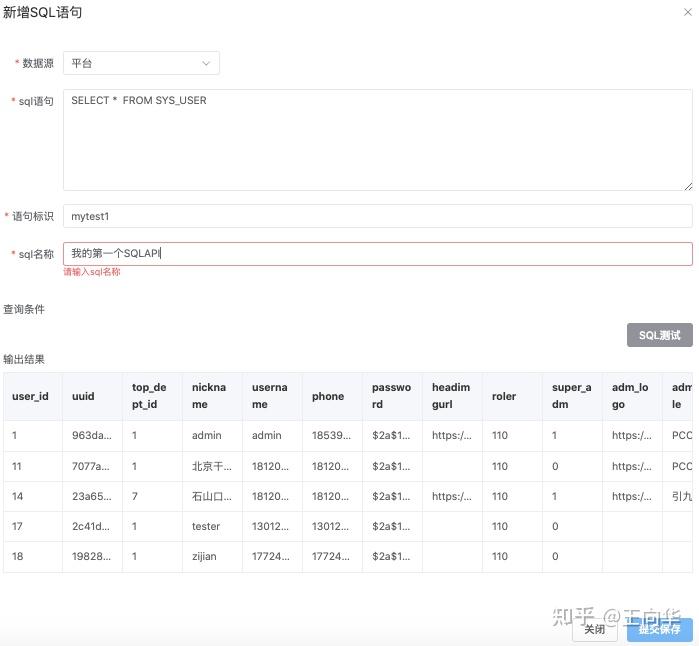Click the 输出结果 section label
Screen dimensions: 699x646
point(24,359)
